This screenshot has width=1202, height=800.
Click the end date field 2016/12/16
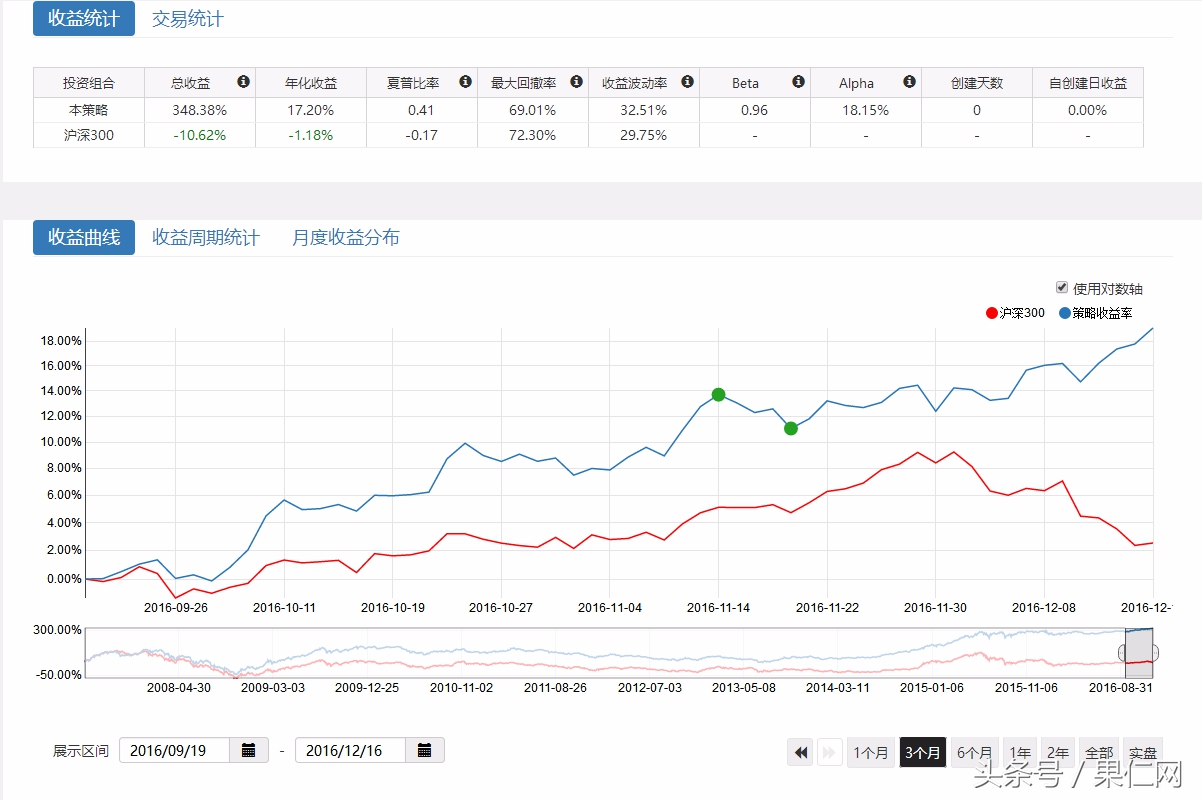point(351,750)
